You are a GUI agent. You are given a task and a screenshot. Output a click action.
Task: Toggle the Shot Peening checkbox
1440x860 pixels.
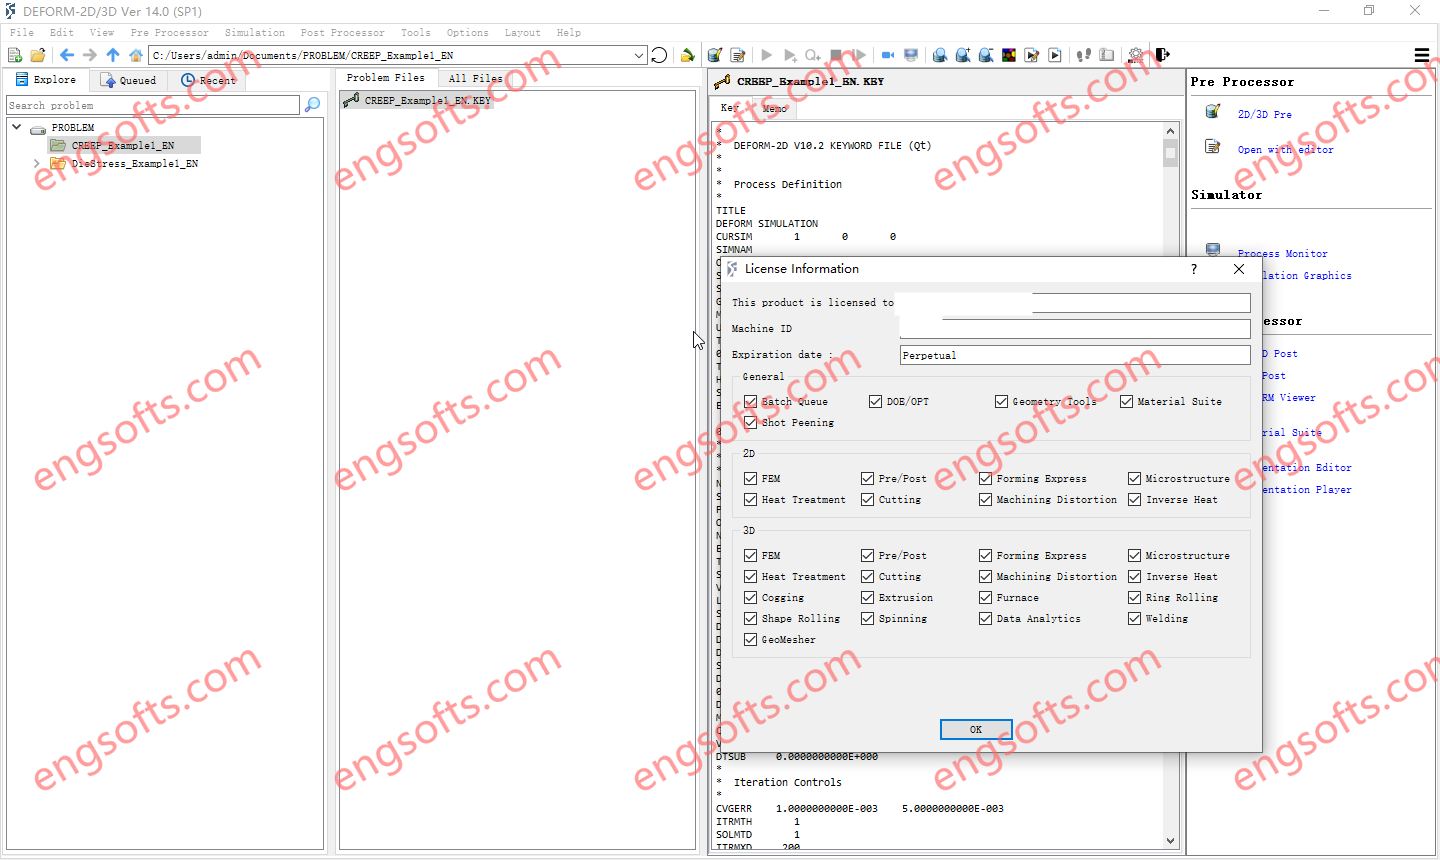[x=750, y=422]
